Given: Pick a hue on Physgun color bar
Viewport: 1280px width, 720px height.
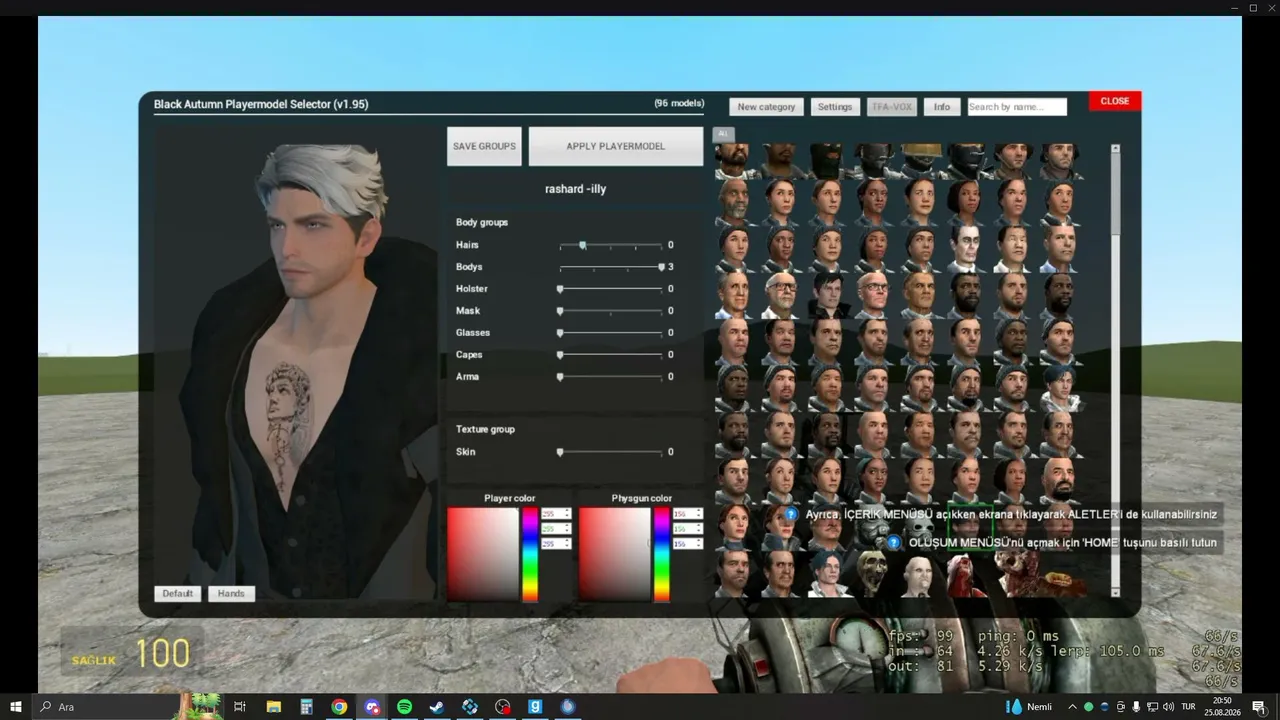Looking at the screenshot, I should (x=662, y=554).
